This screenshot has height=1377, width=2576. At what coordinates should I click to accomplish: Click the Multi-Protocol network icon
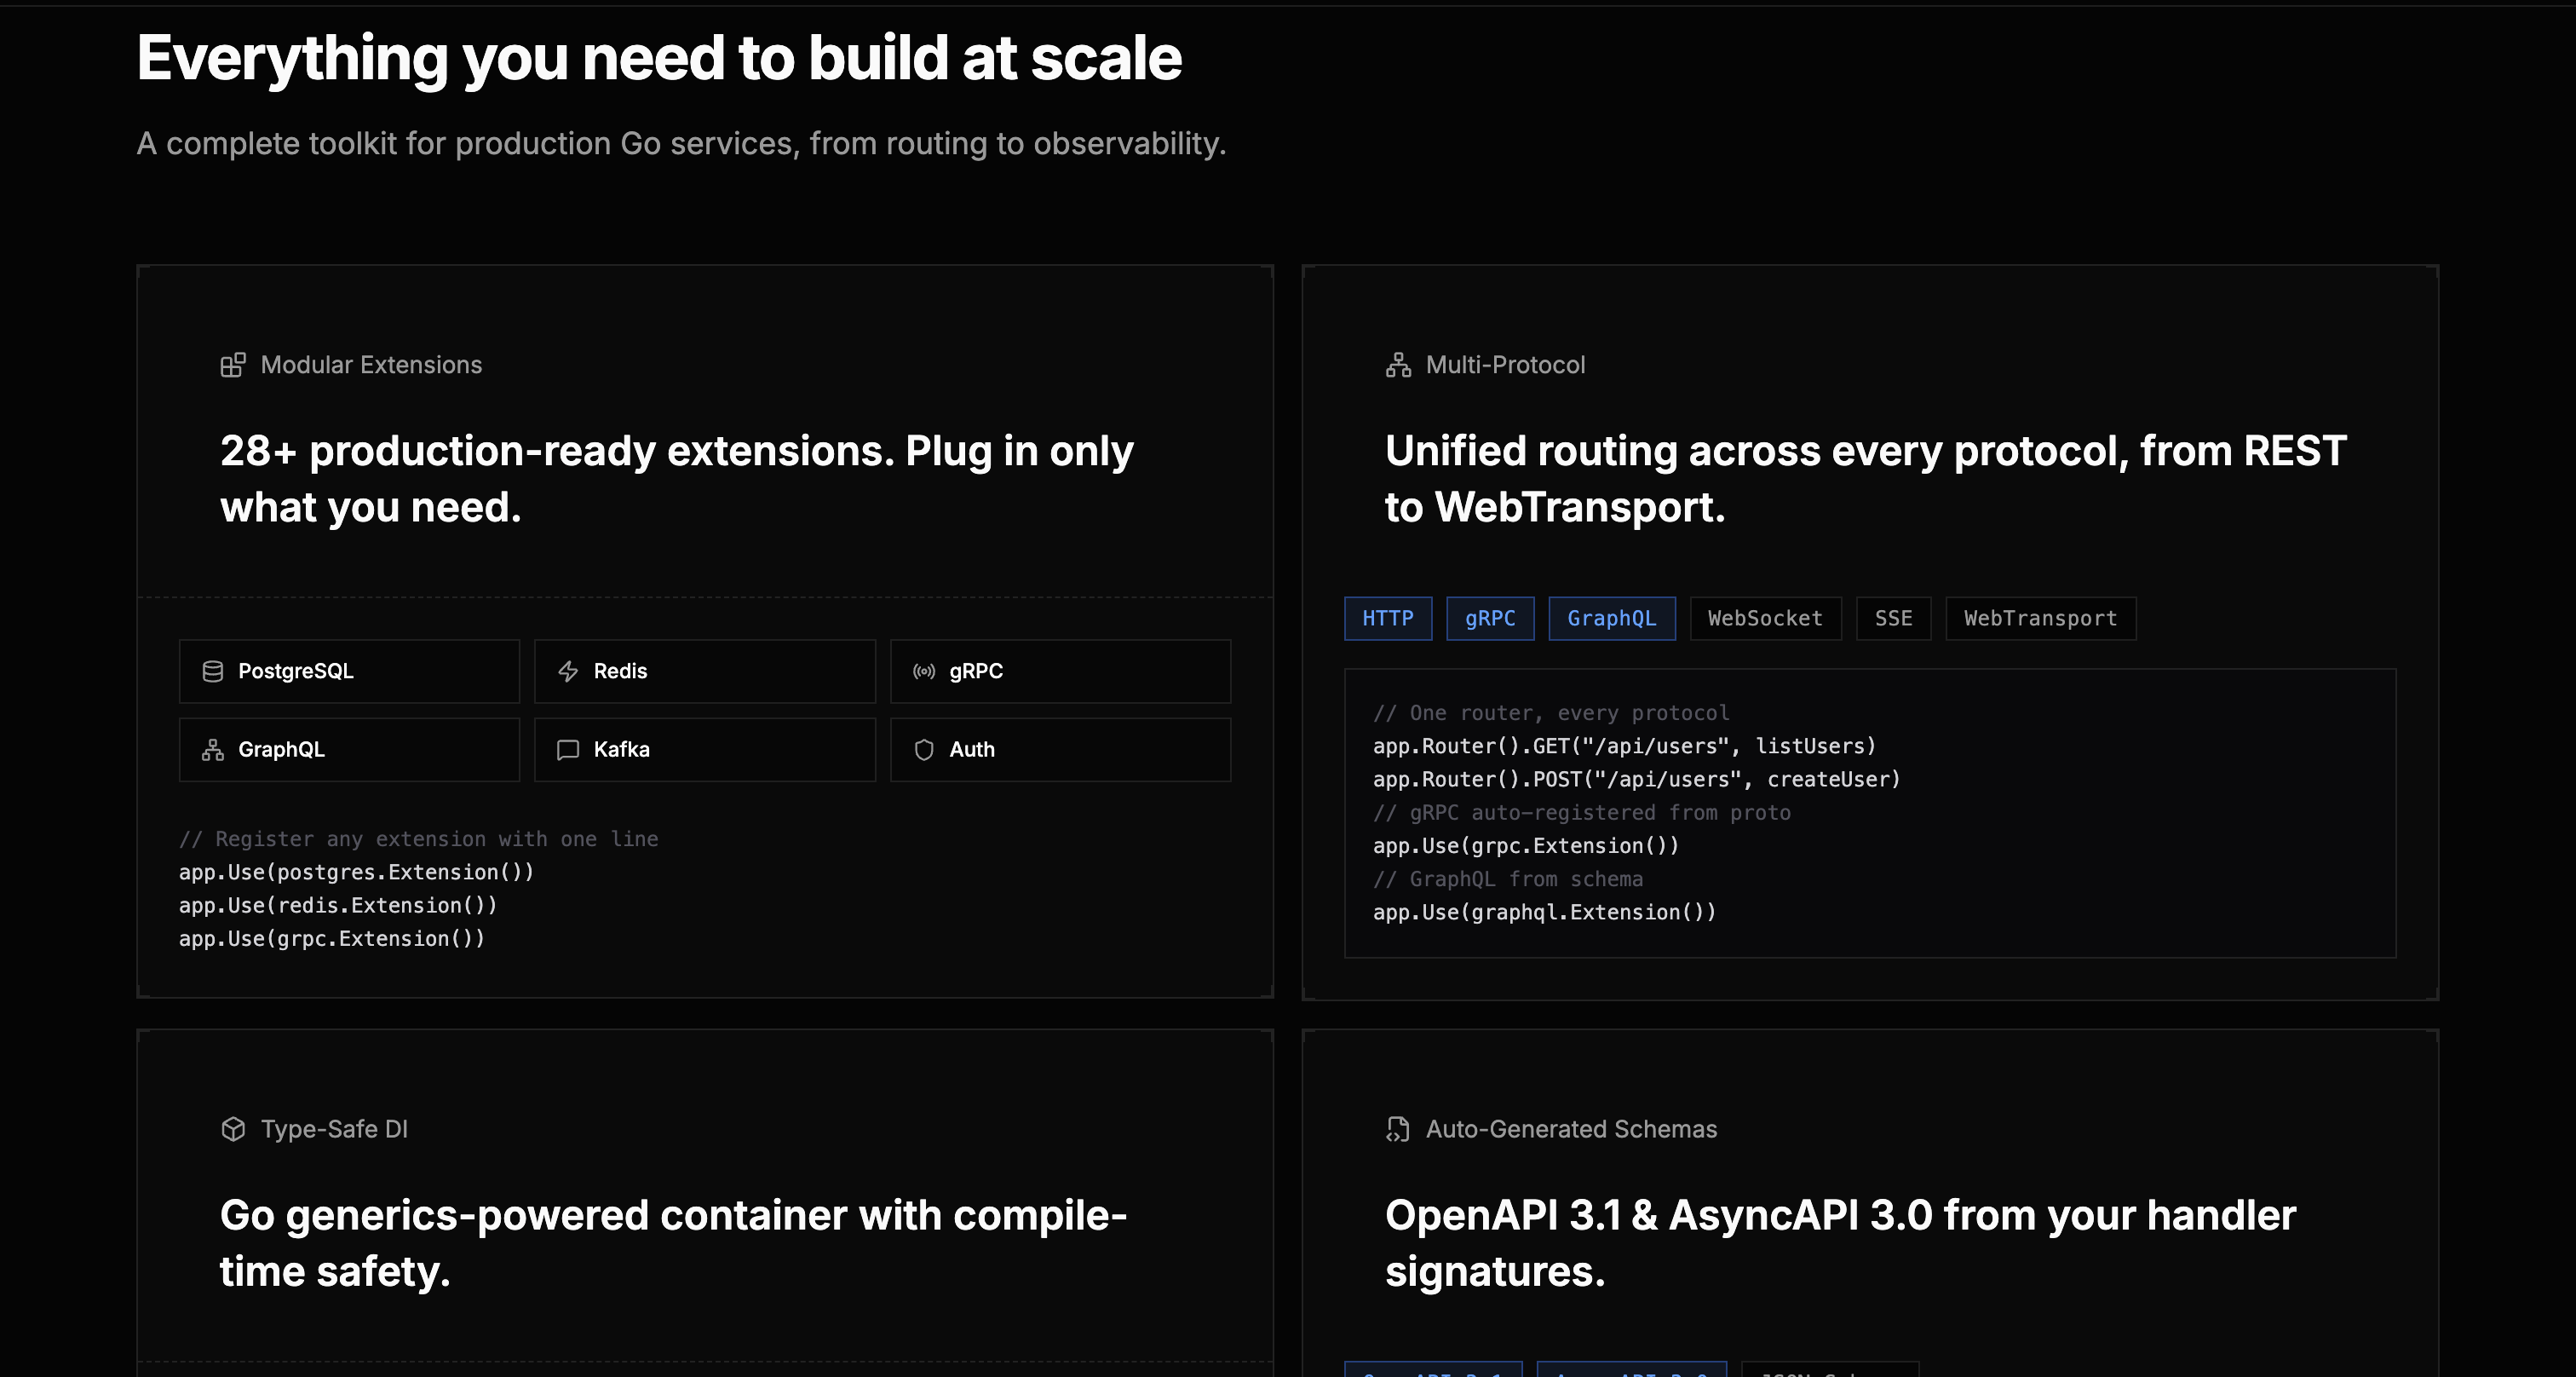point(1397,364)
